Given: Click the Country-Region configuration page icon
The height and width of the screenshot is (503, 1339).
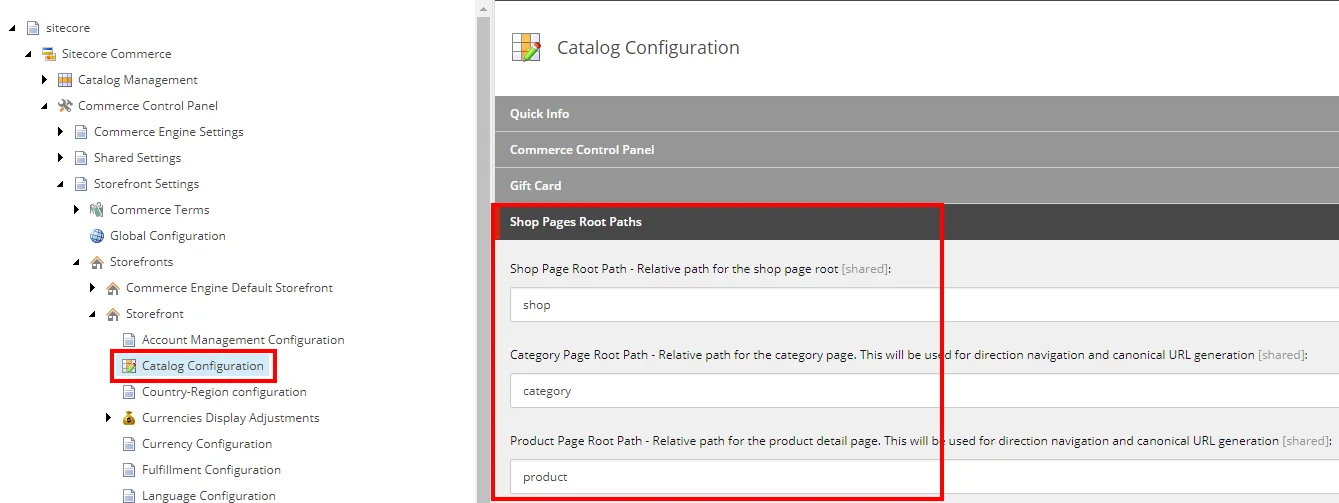Looking at the screenshot, I should (x=129, y=392).
